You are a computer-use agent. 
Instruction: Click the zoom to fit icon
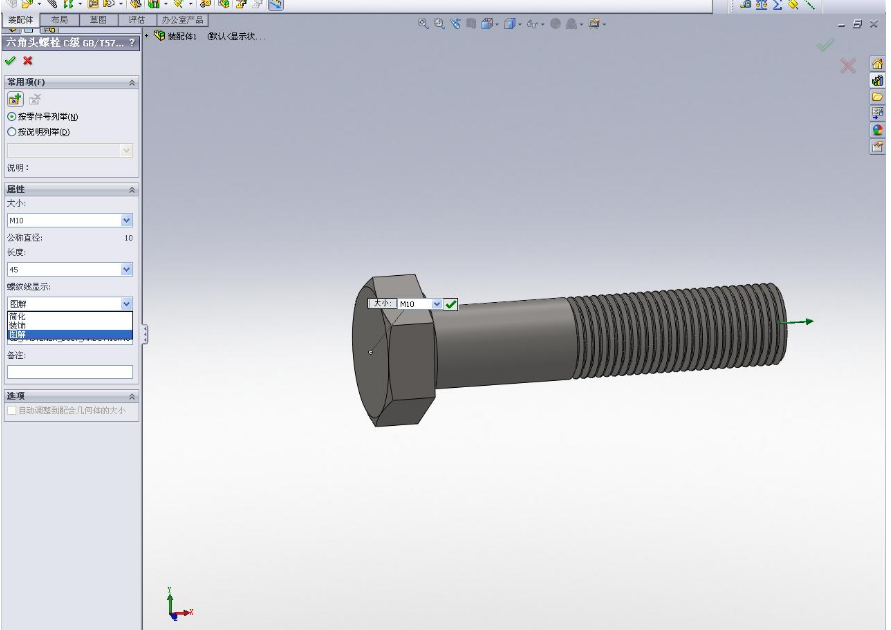click(423, 24)
